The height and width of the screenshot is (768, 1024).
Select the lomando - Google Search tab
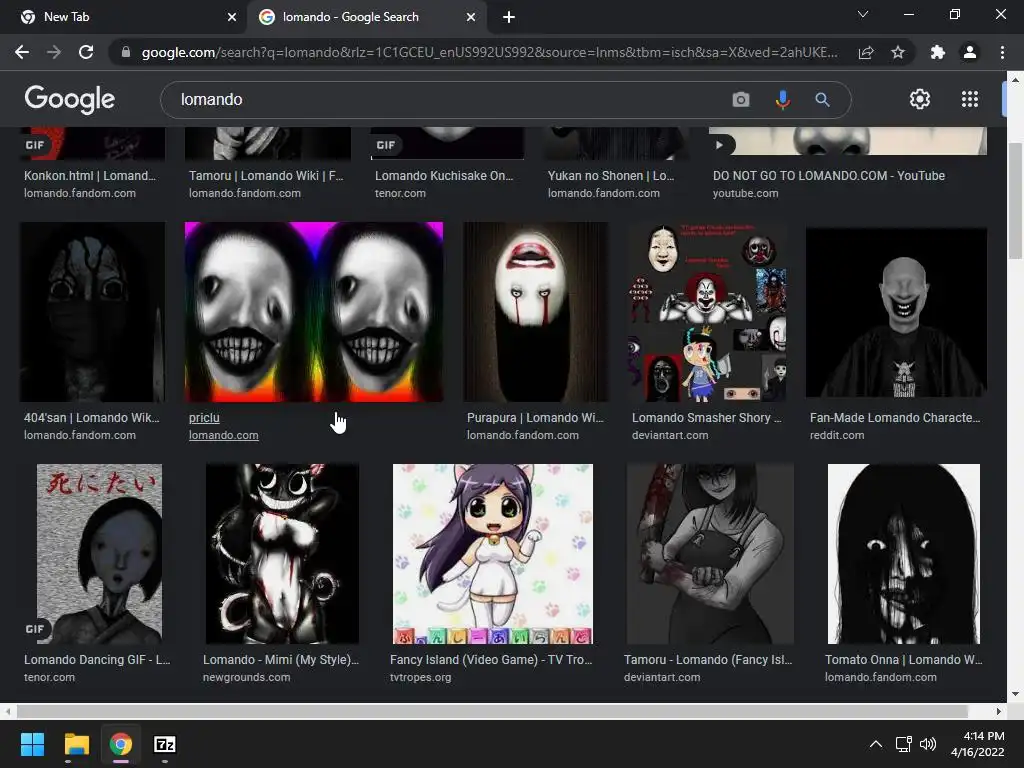click(x=366, y=17)
